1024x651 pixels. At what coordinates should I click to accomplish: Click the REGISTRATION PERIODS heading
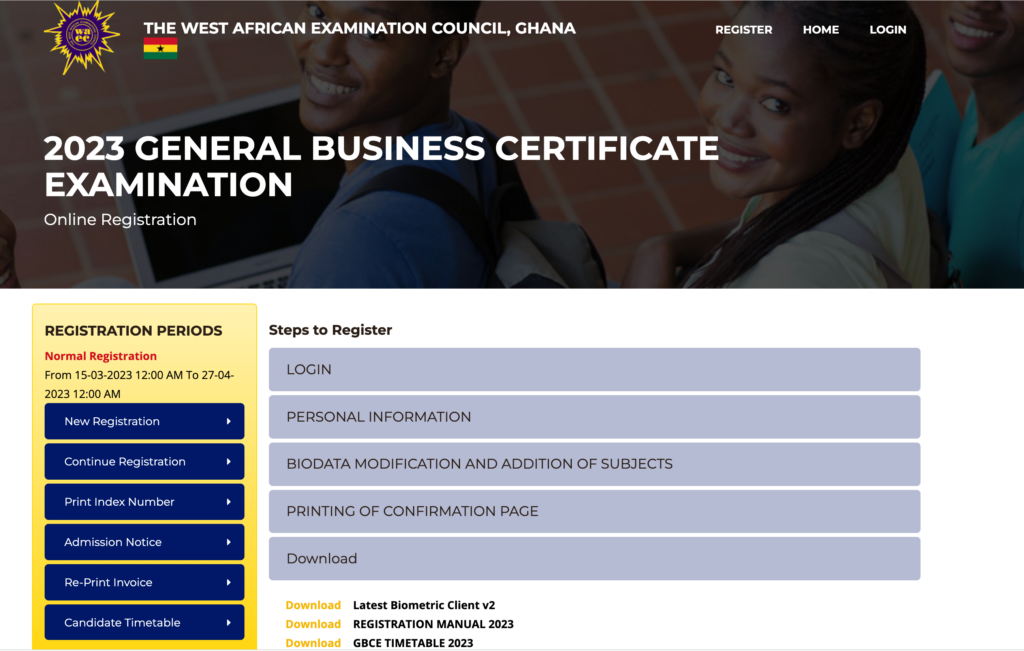tap(133, 330)
